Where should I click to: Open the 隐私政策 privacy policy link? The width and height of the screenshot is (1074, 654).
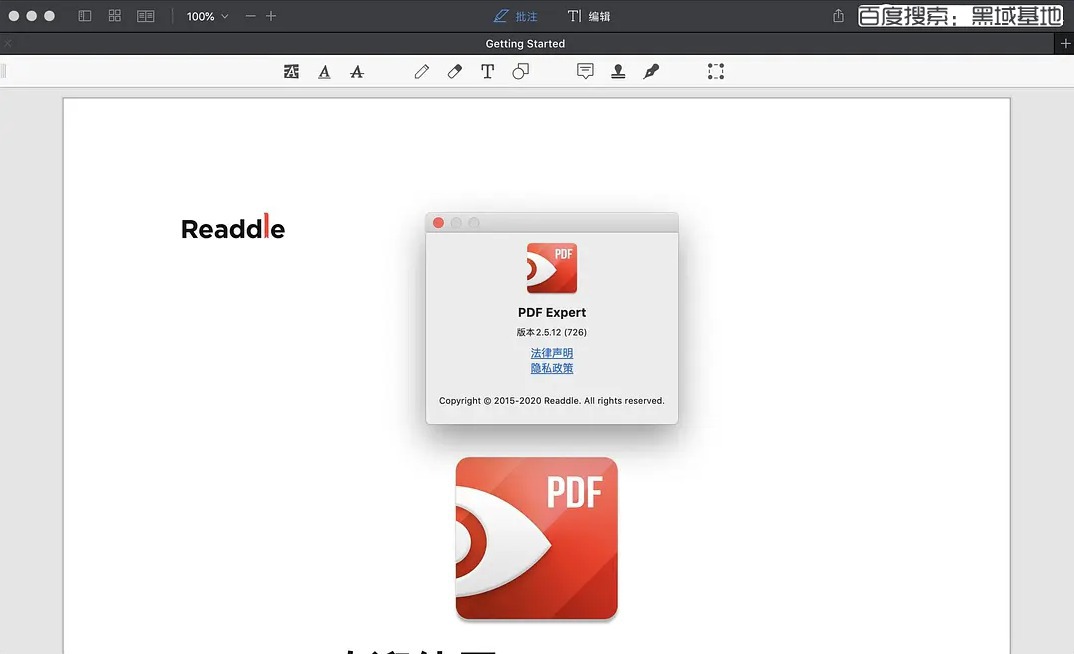pyautogui.click(x=552, y=368)
